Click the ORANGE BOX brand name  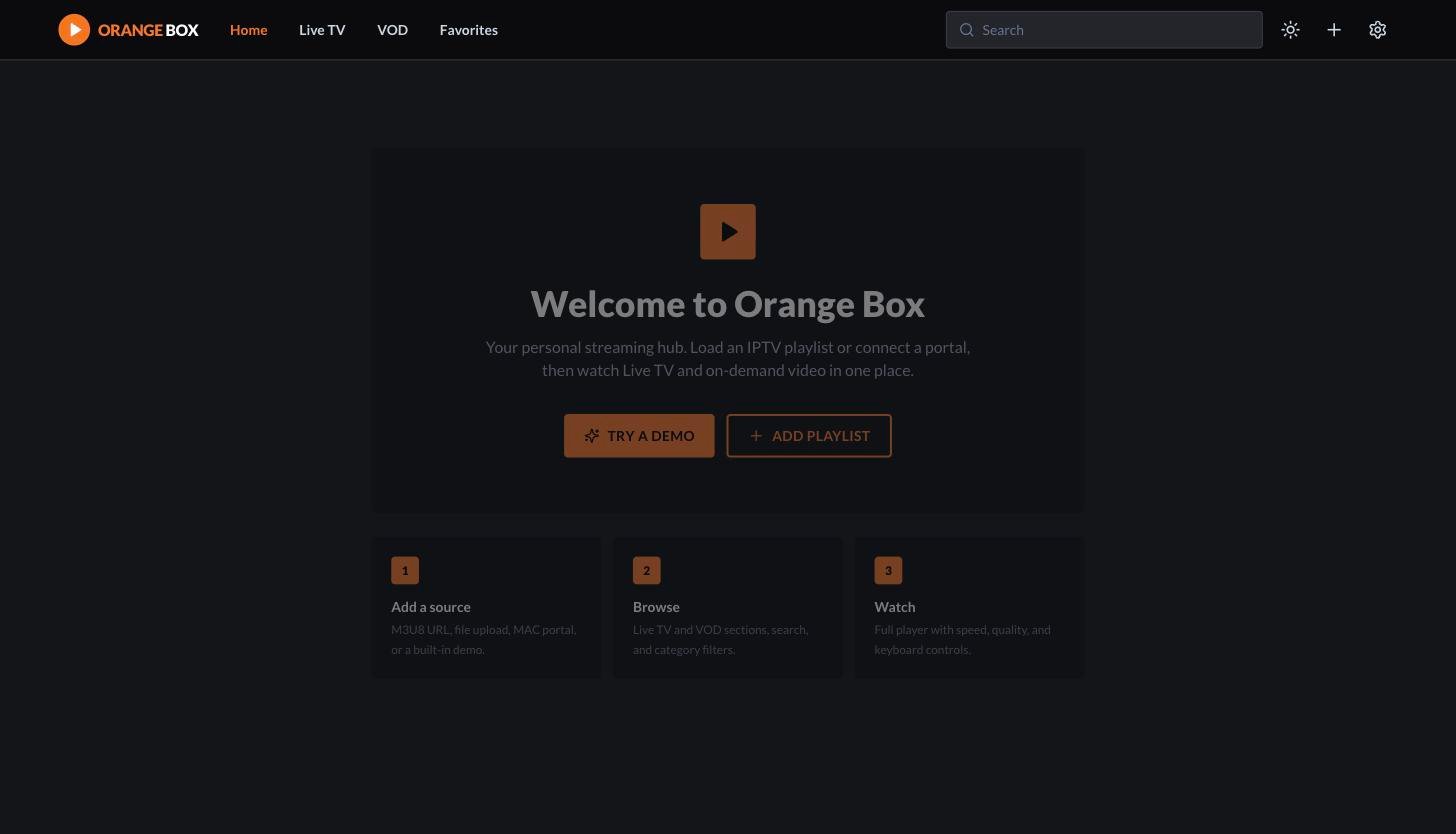[148, 30]
